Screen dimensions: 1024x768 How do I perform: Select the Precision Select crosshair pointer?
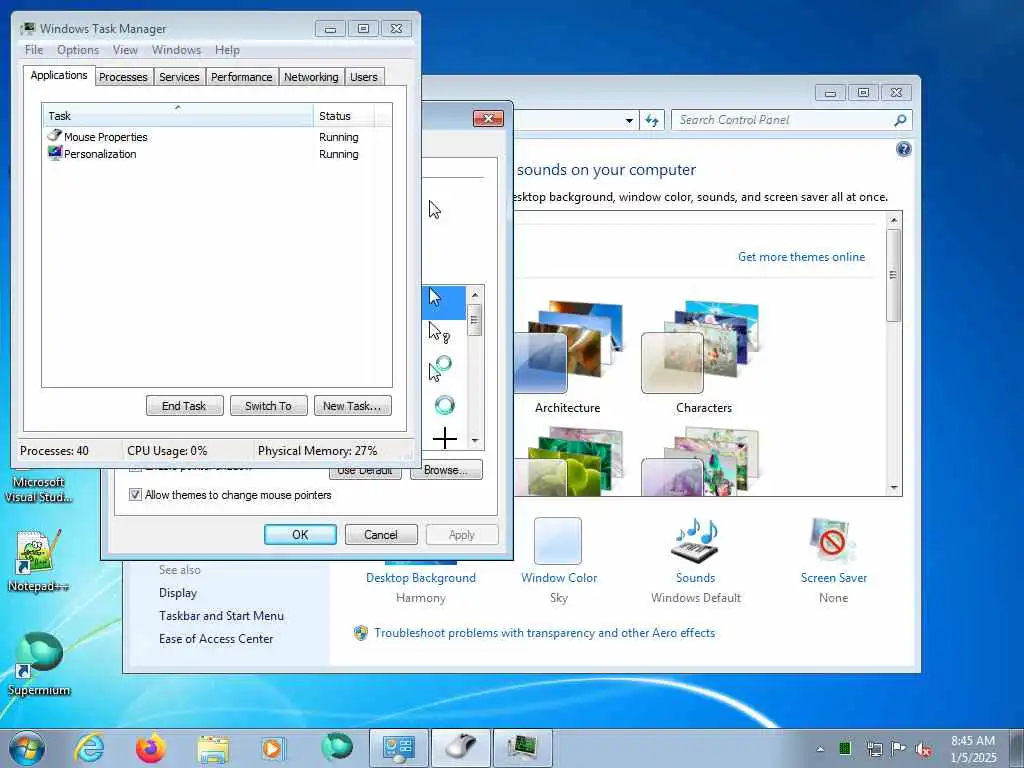443,438
